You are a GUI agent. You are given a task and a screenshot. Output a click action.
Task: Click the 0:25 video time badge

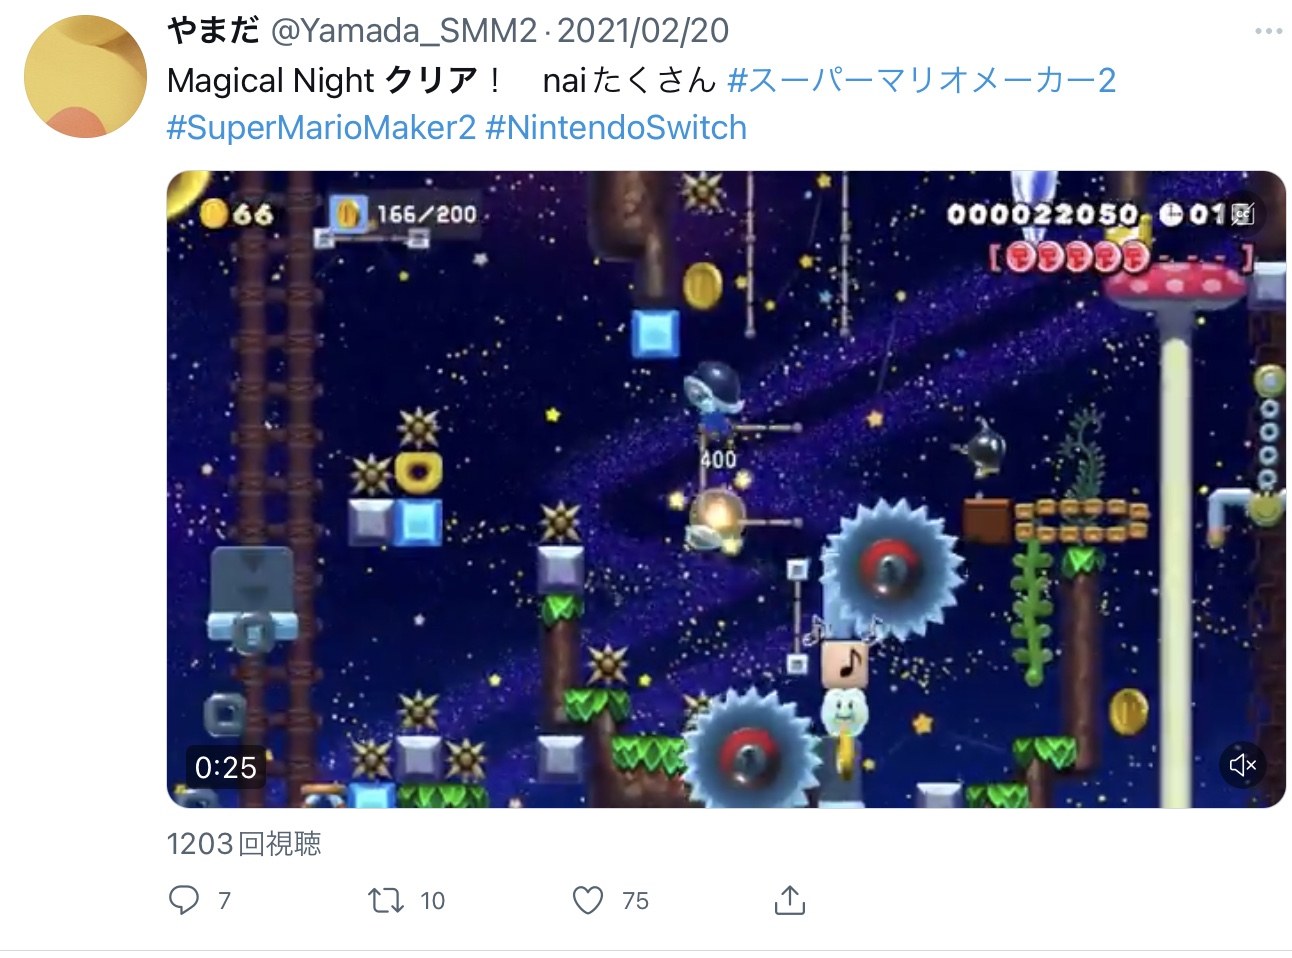(x=226, y=767)
